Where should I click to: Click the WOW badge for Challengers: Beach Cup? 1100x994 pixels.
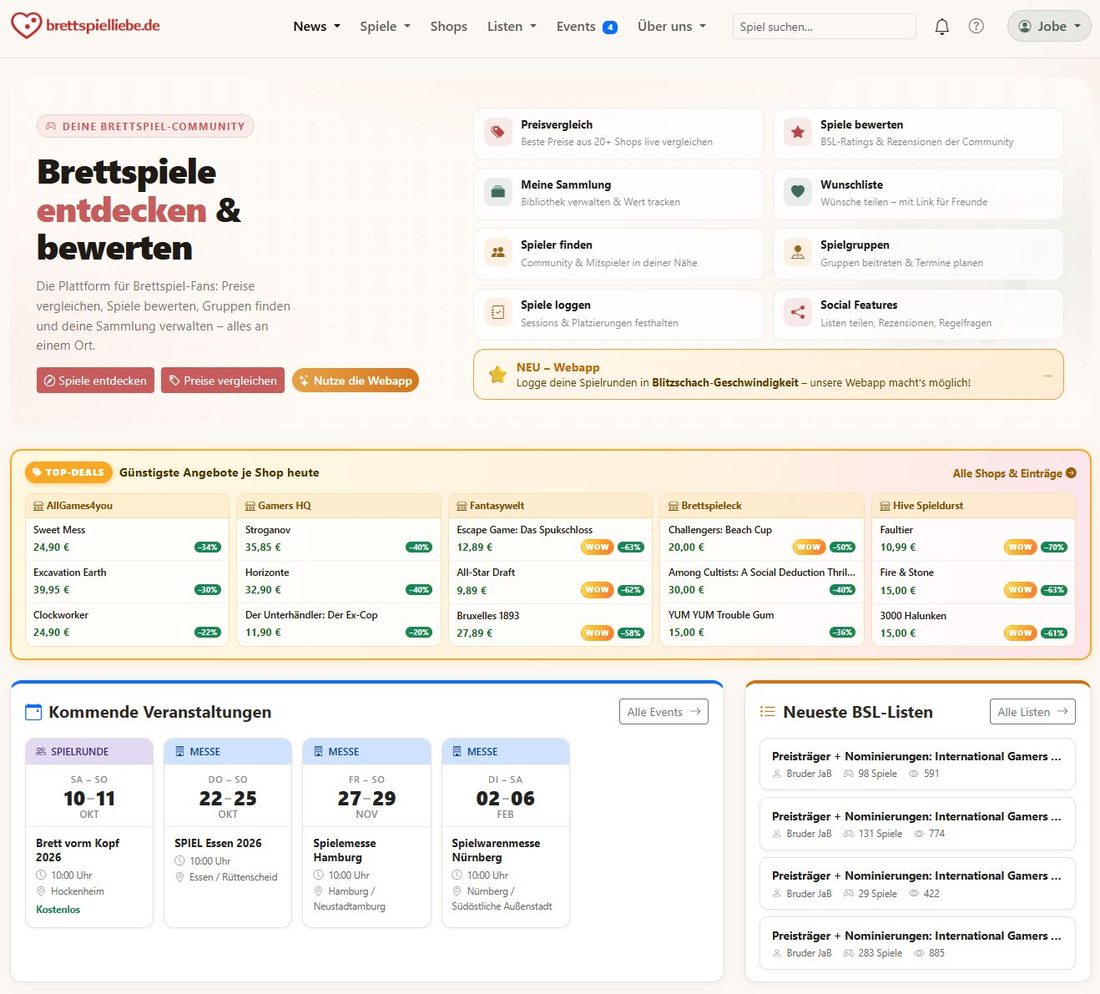808,547
